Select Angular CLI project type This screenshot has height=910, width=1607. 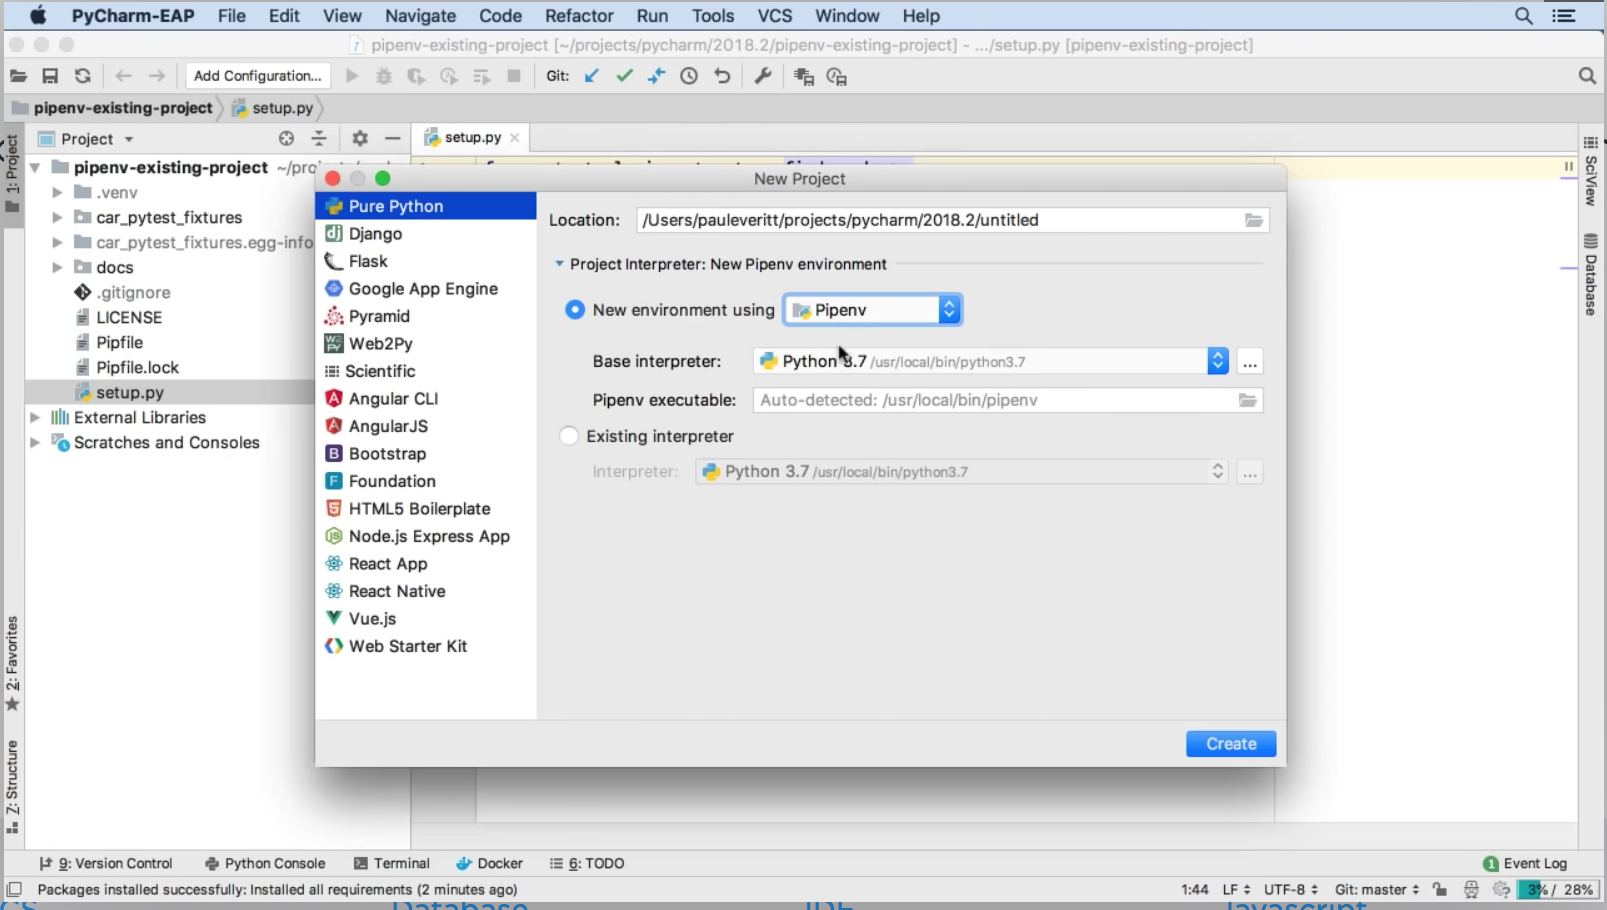click(x=425, y=398)
